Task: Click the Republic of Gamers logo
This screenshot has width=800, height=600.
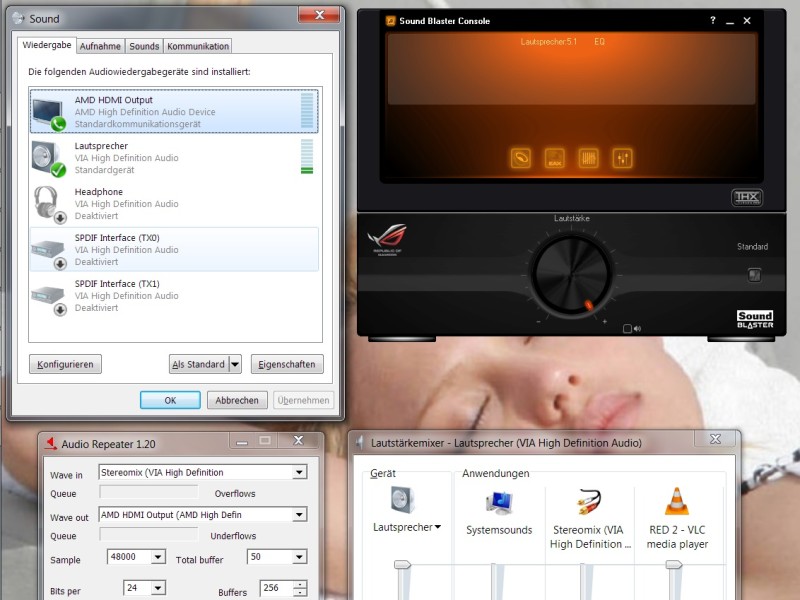Action: tap(388, 239)
